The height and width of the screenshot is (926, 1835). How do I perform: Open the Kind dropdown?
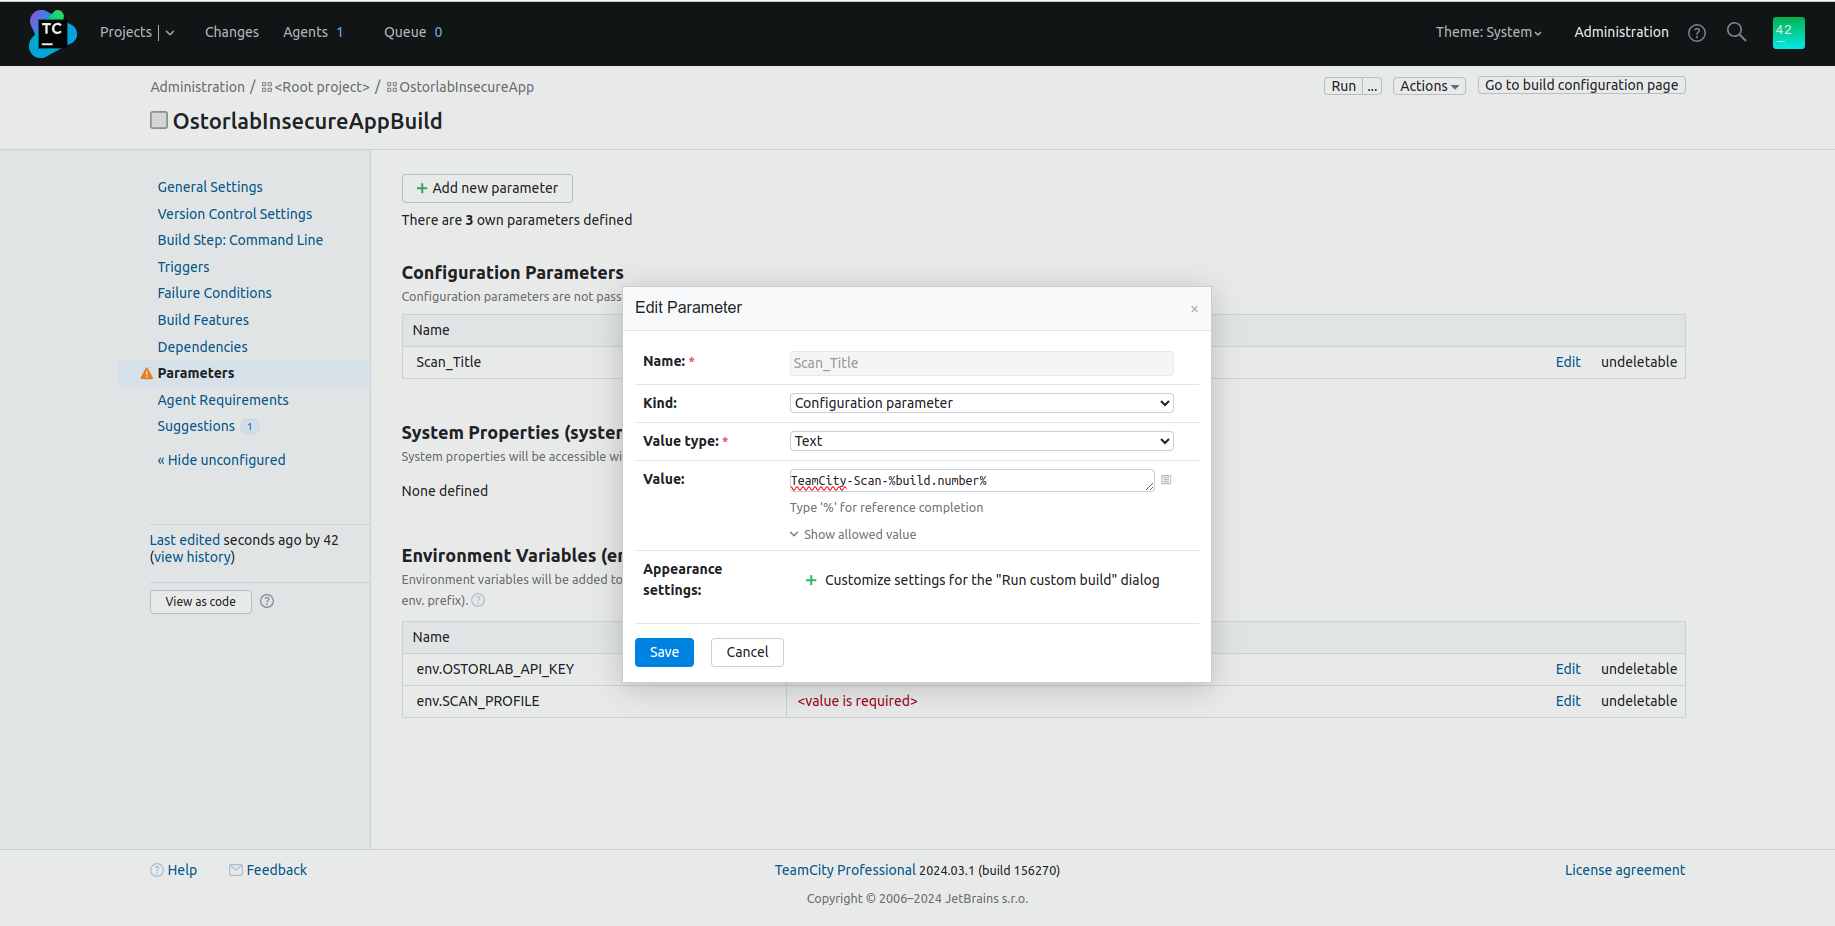pos(980,403)
